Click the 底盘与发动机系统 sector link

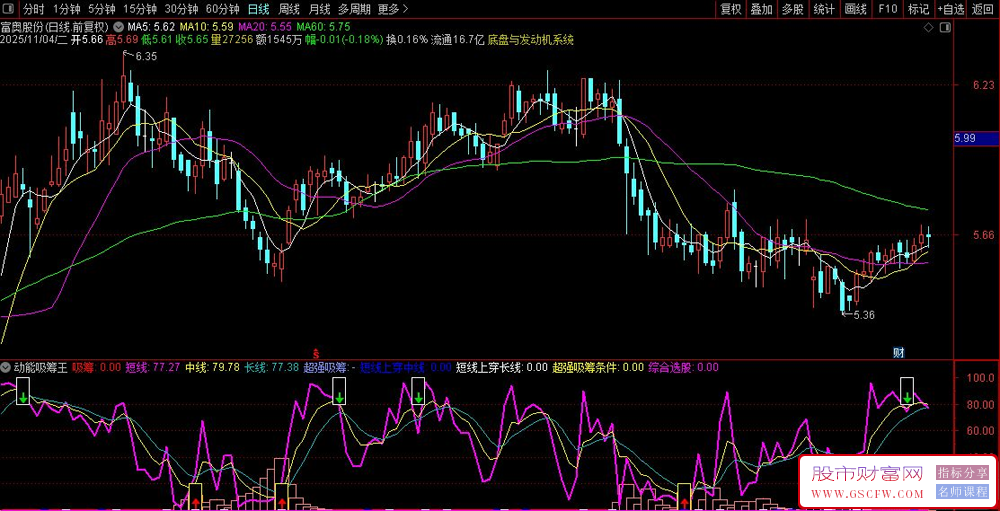[x=531, y=40]
